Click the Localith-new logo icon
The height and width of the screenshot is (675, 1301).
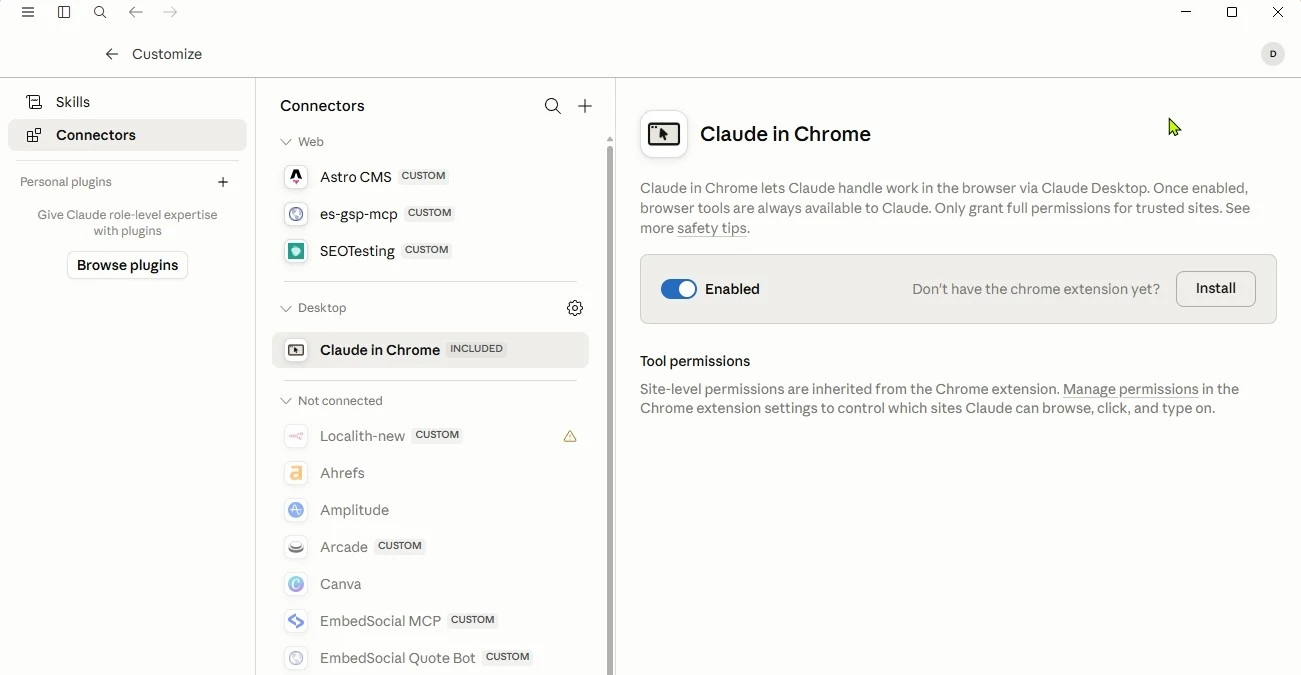(x=296, y=437)
